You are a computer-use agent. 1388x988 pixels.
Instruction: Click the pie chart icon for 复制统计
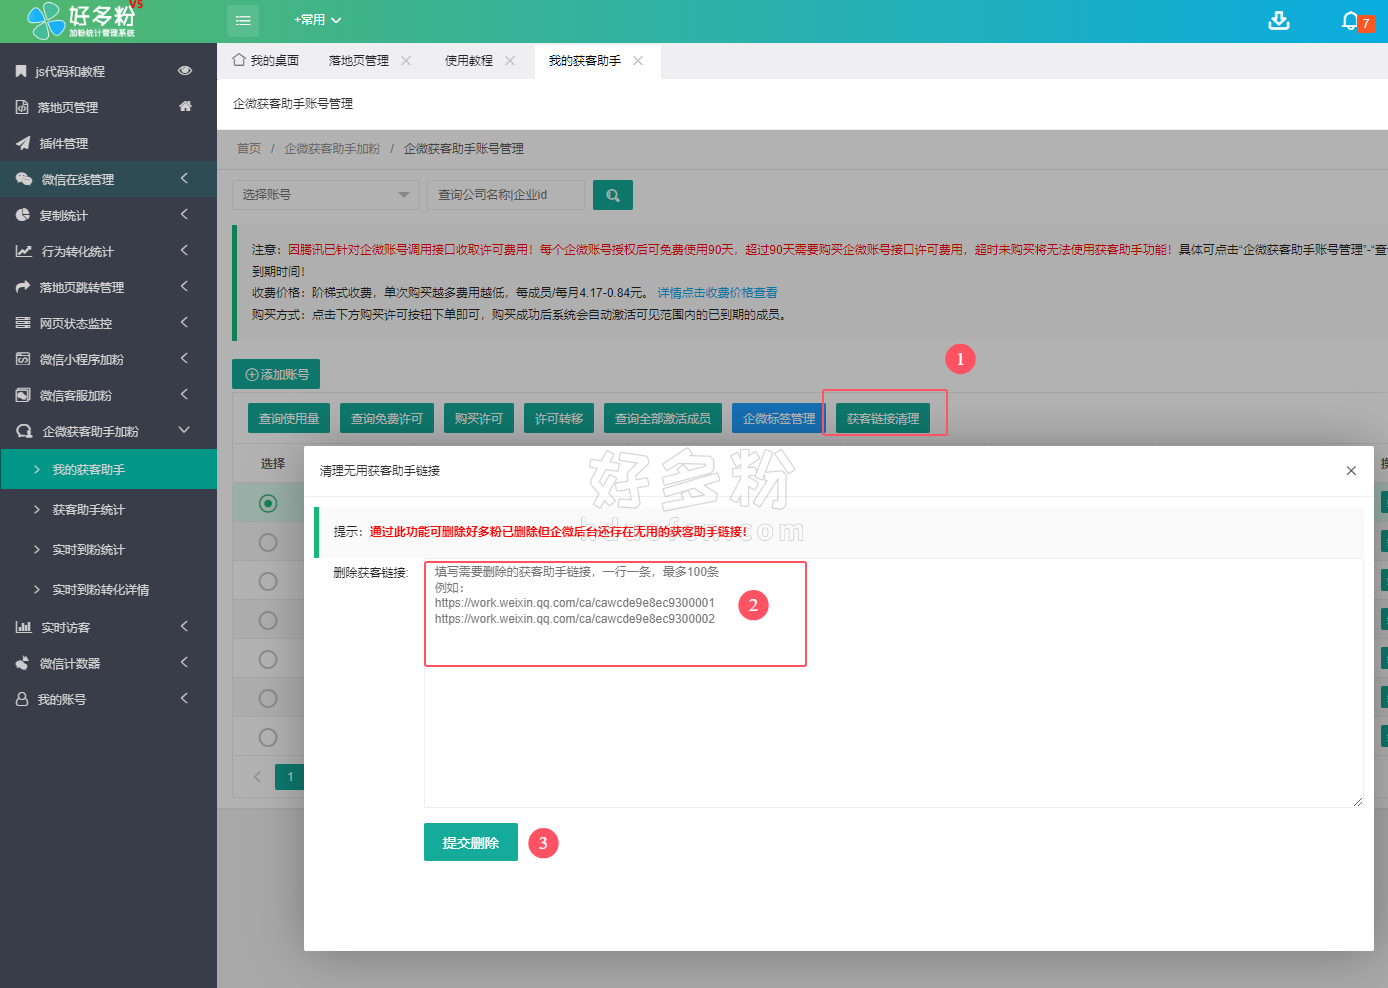[23, 215]
